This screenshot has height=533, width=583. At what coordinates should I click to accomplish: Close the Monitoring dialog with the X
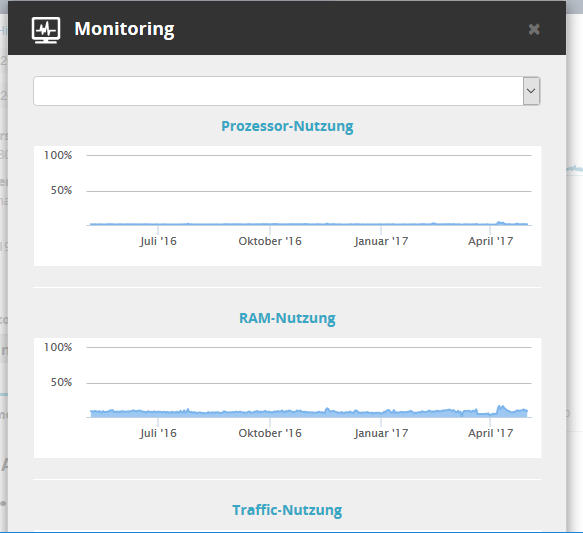[x=534, y=29]
